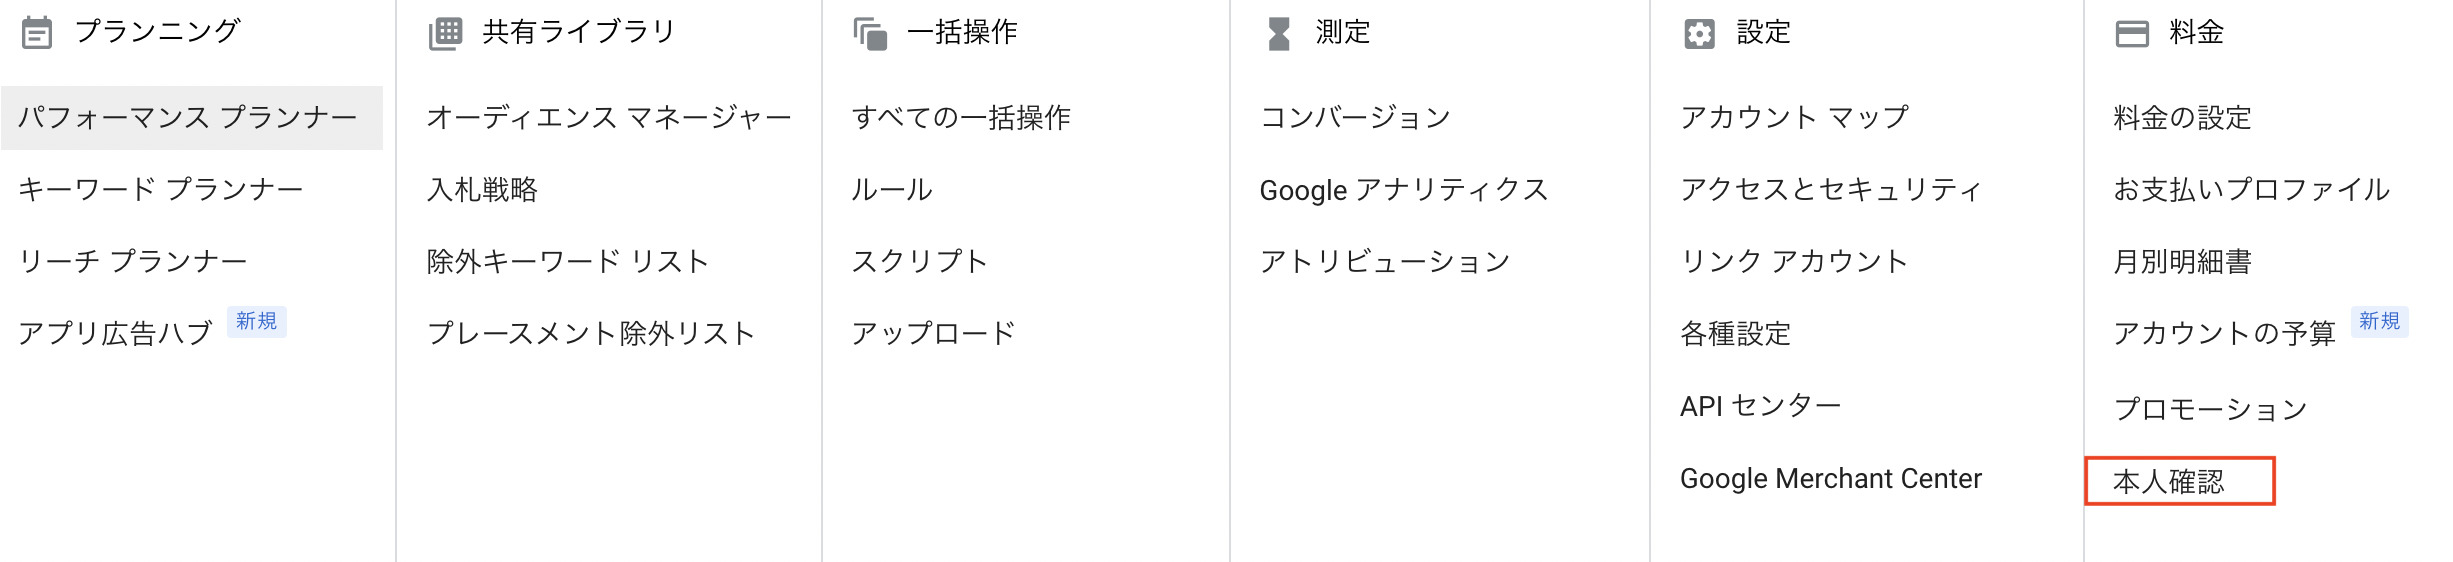Image resolution: width=2453 pixels, height=562 pixels.
Task: Click the 設定 gear icon
Action: 1699,34
